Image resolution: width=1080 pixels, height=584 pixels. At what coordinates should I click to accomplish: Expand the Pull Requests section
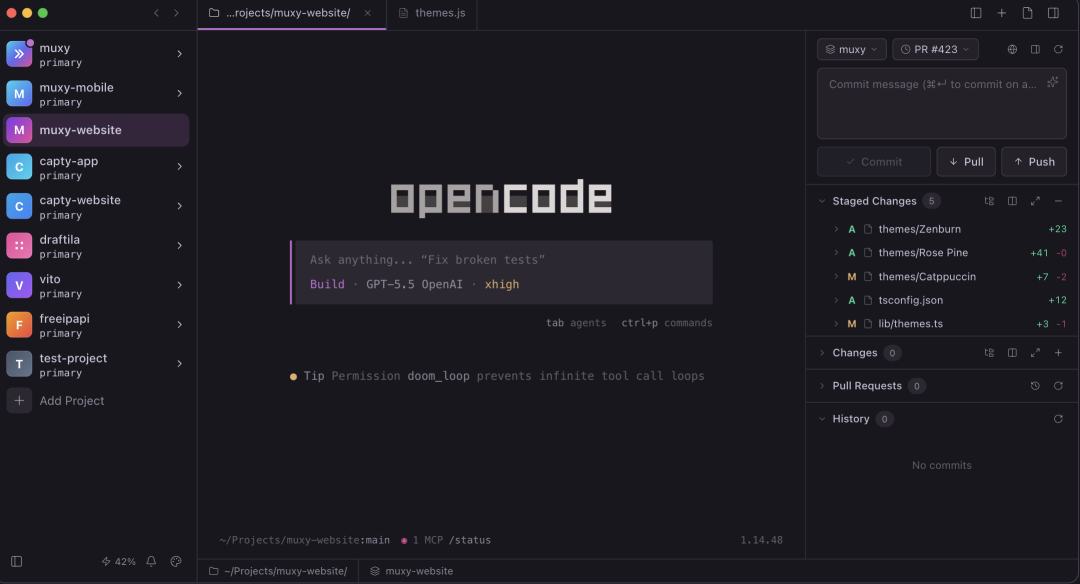click(x=822, y=386)
